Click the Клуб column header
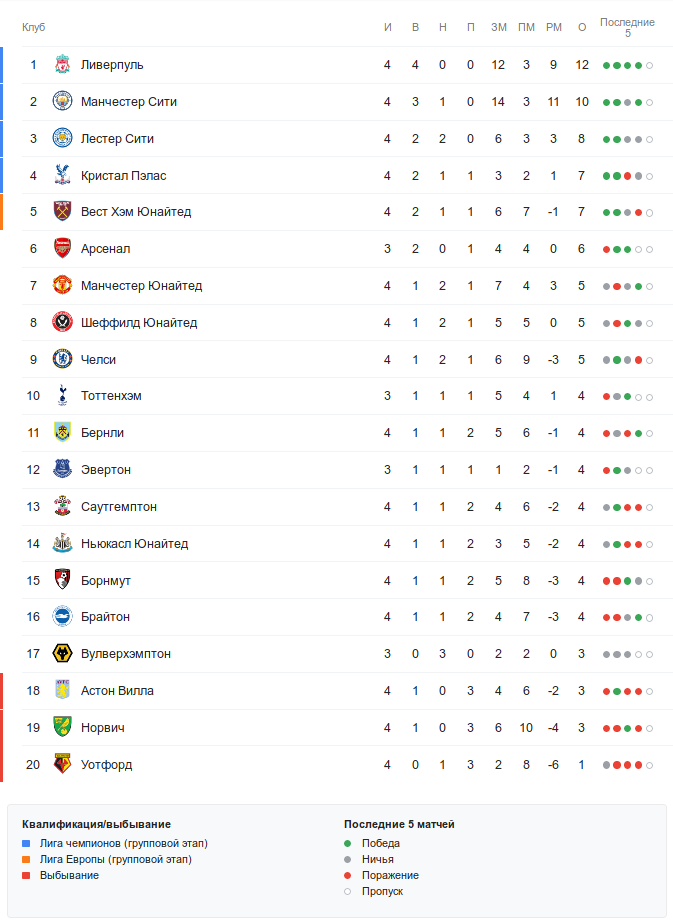Viewport: 673px width, 924px height. pyautogui.click(x=34, y=27)
